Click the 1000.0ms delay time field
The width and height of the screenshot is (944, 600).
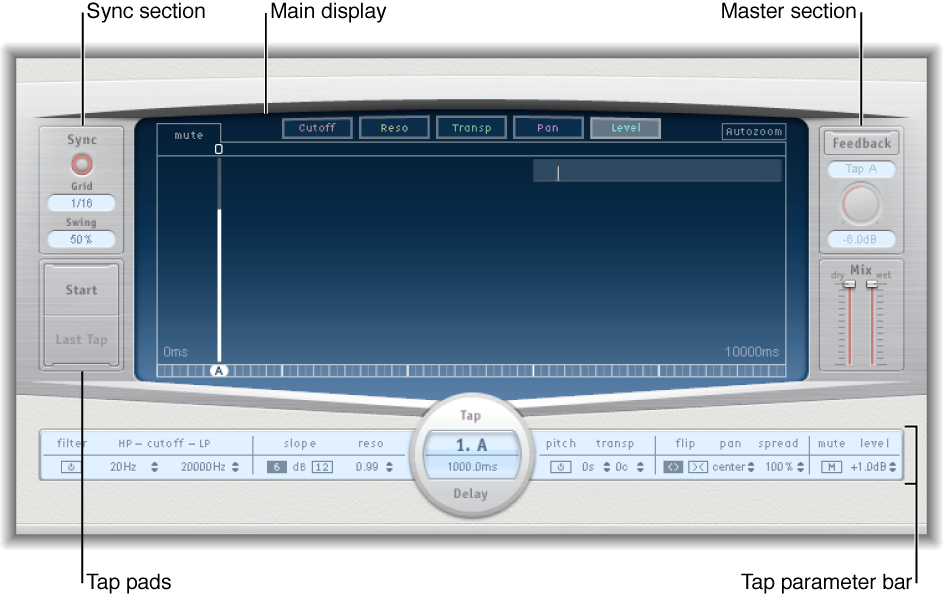470,465
